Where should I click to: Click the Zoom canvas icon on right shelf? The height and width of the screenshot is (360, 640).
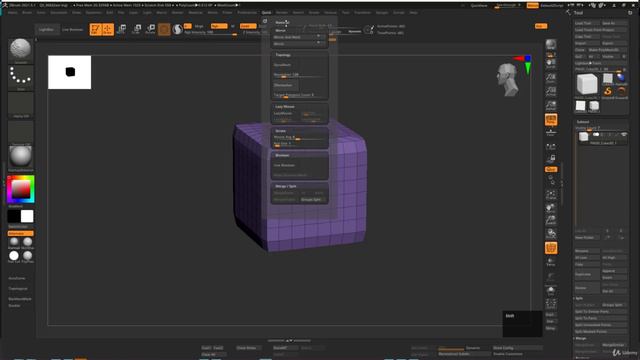point(551,78)
